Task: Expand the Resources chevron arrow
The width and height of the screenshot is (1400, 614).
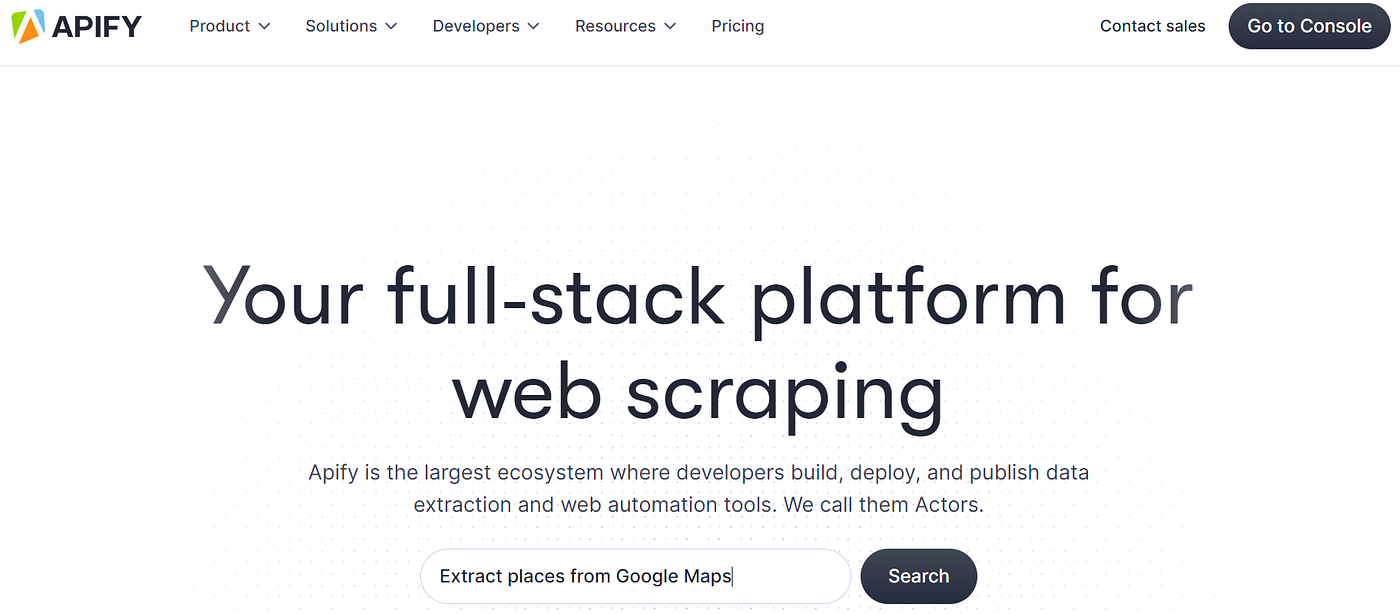Action: click(670, 27)
